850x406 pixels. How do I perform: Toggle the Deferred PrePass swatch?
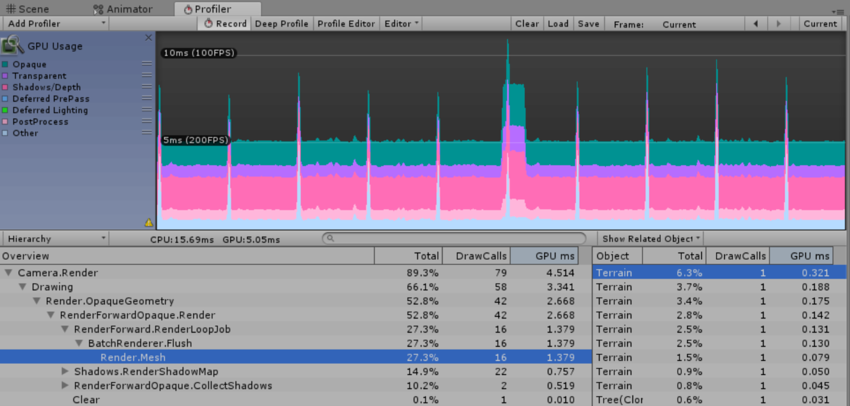coord(5,99)
